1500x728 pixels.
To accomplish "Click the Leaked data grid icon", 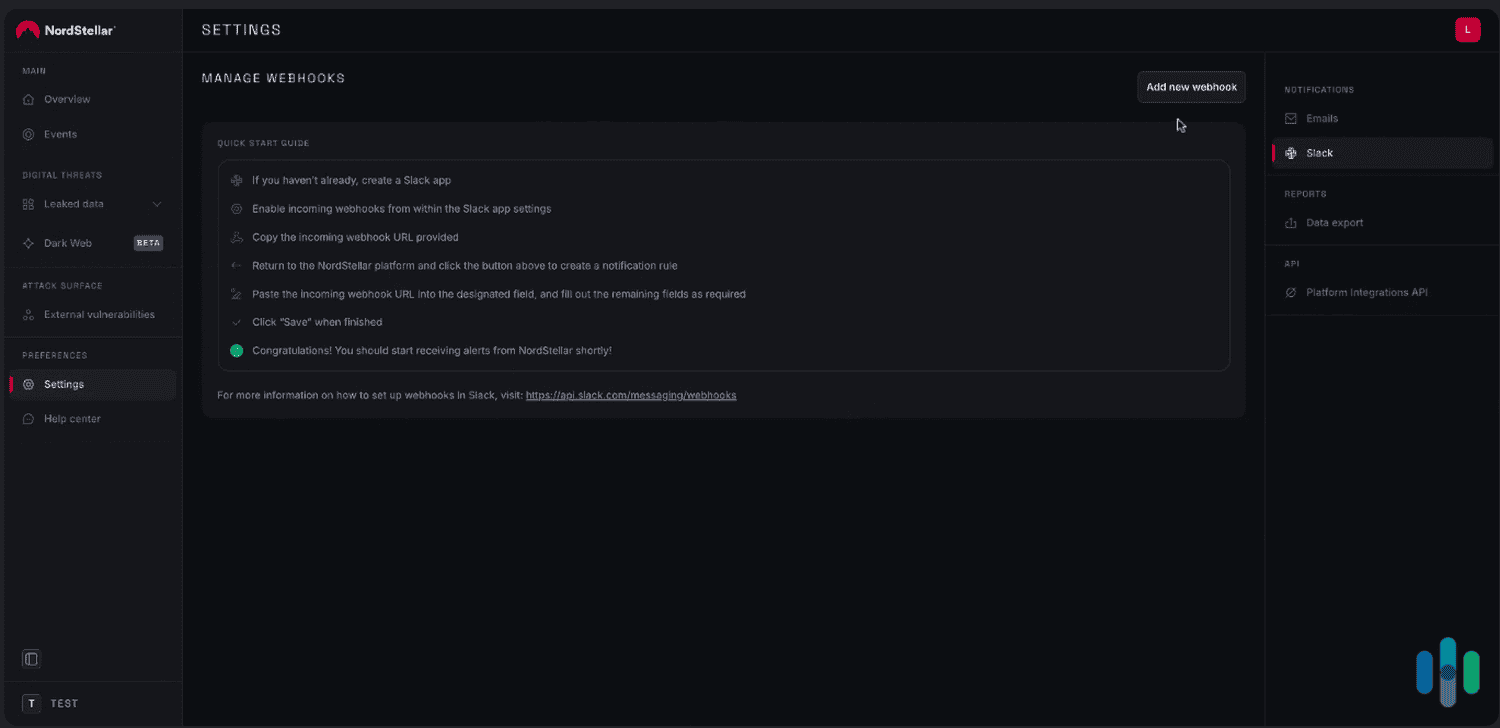I will click(x=28, y=204).
